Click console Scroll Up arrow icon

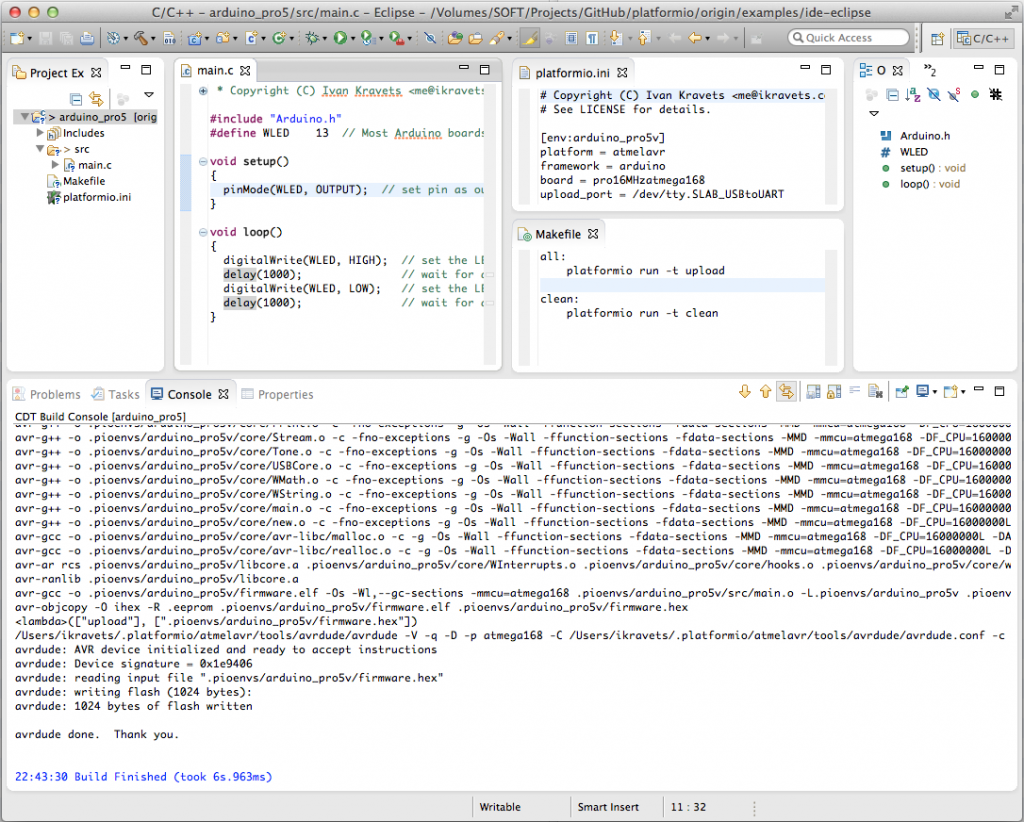tap(765, 392)
